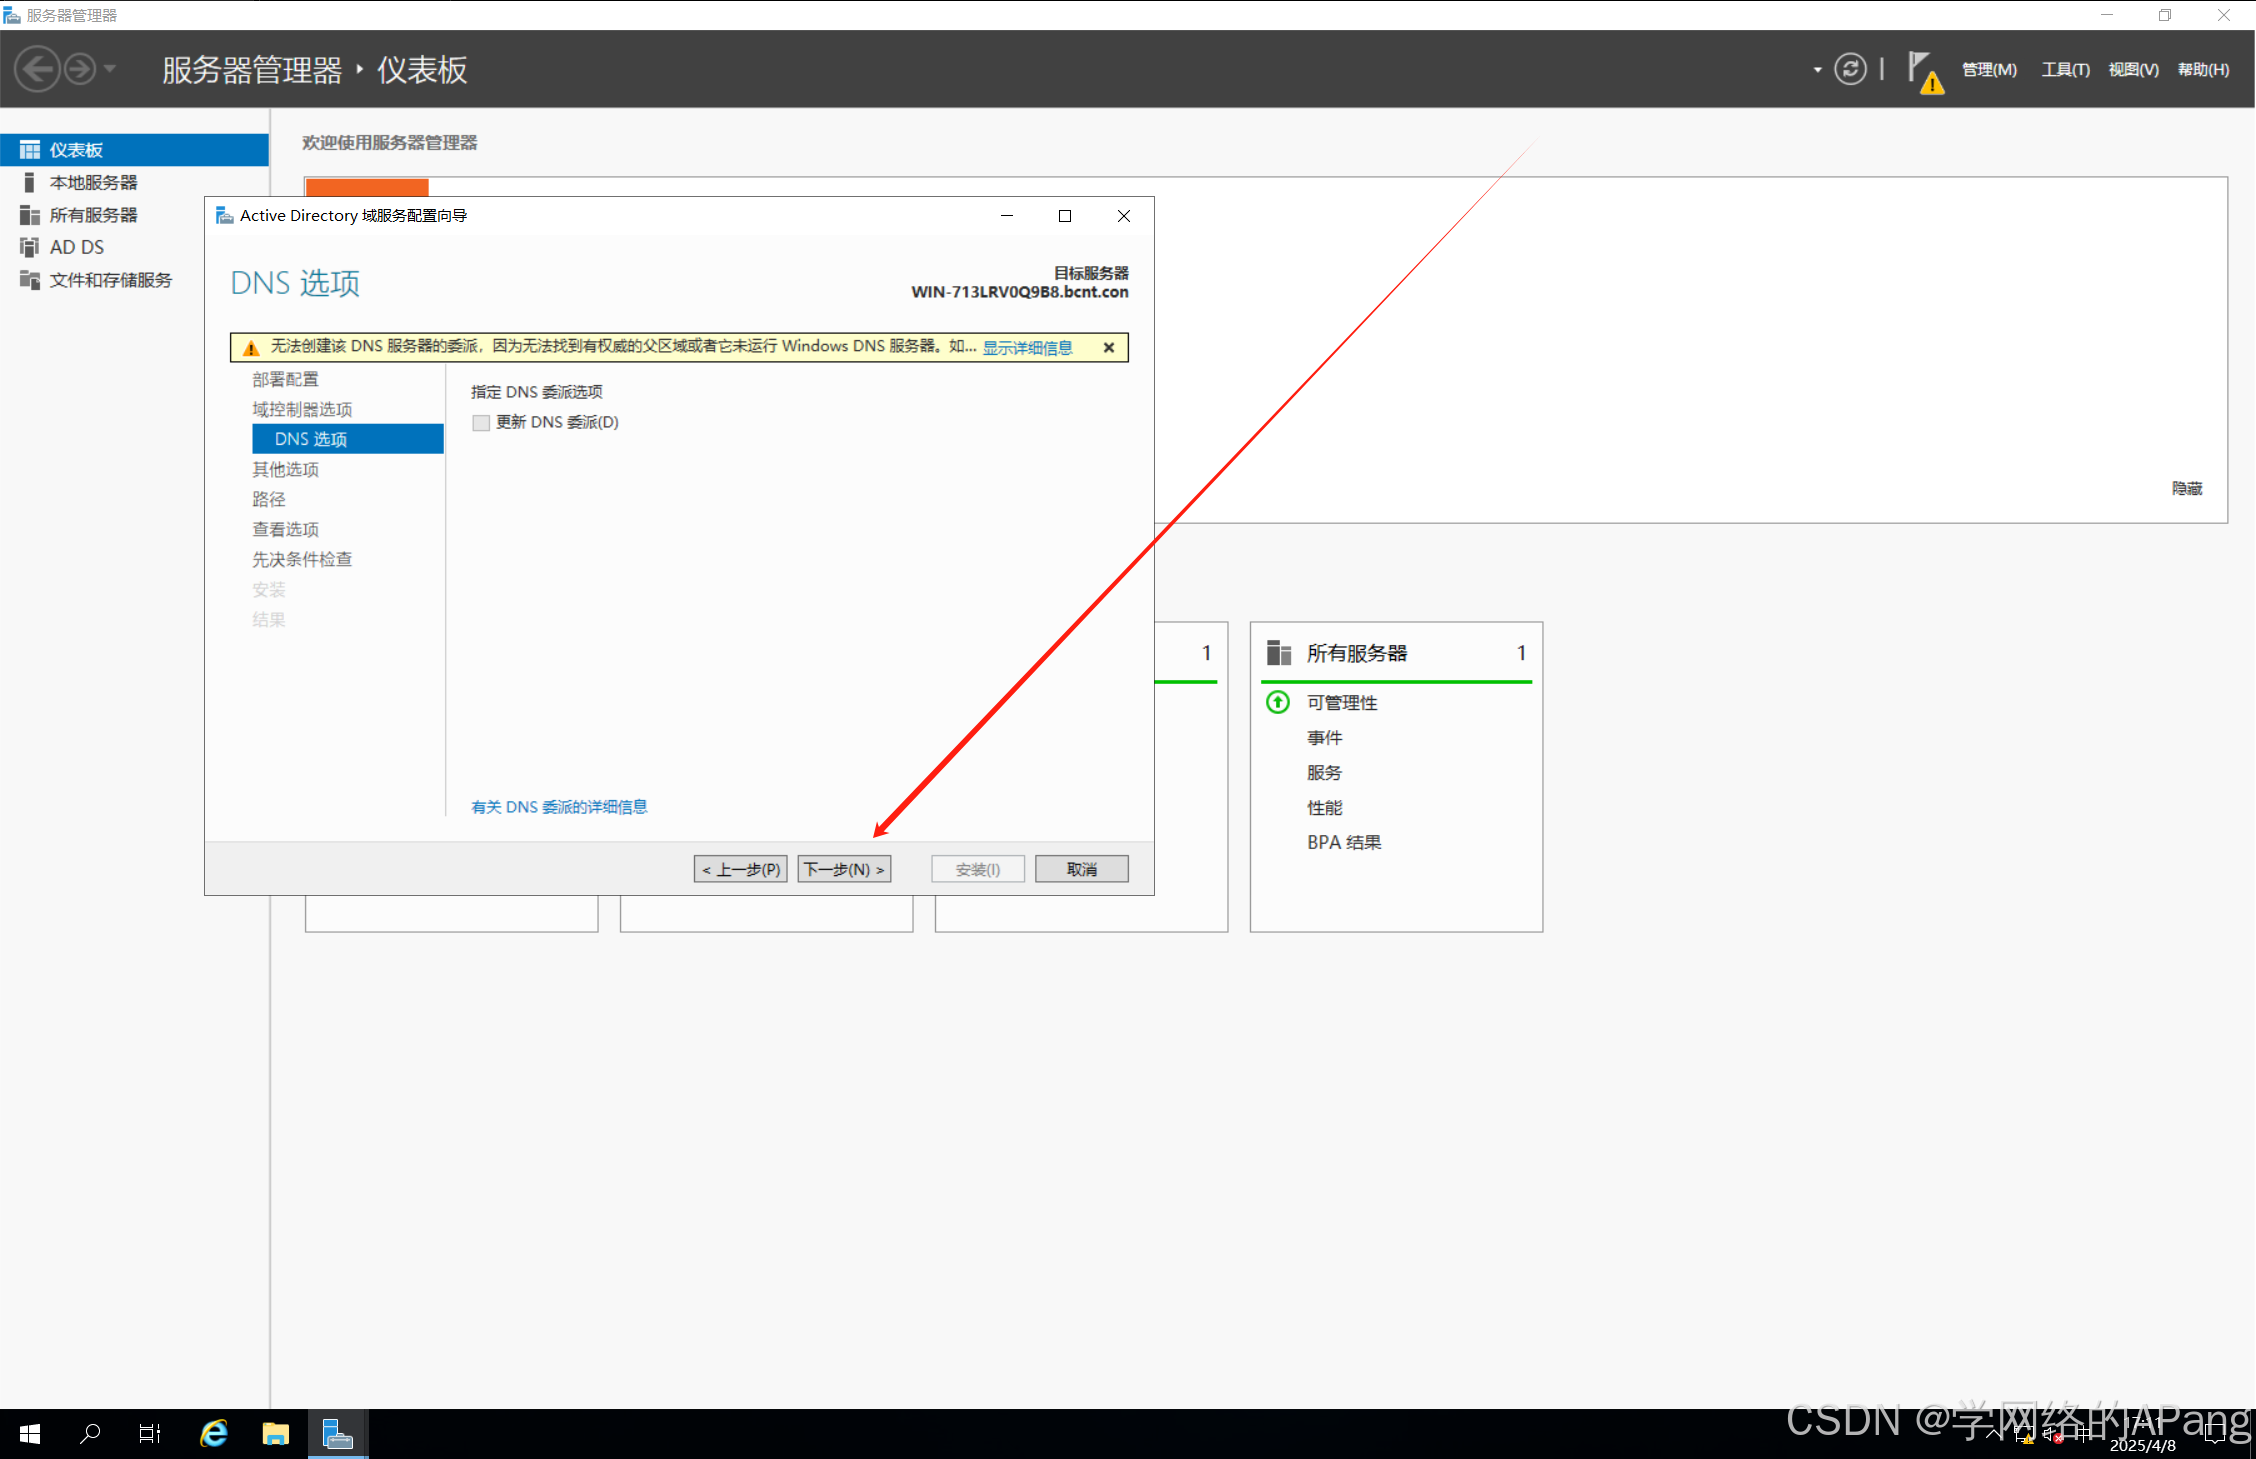Image resolution: width=2256 pixels, height=1459 pixels.
Task: Select 其他选项 wizard step
Action: tap(286, 469)
